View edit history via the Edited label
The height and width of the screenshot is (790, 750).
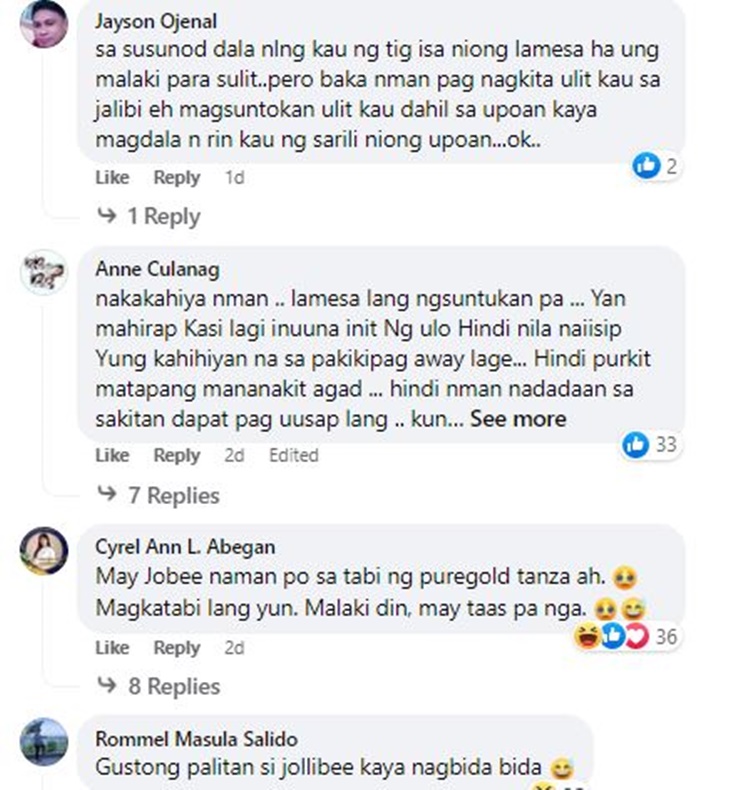tap(294, 455)
